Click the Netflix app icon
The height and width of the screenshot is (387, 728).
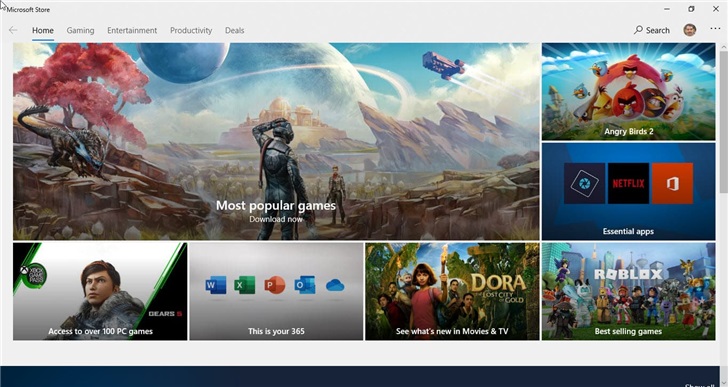click(628, 183)
